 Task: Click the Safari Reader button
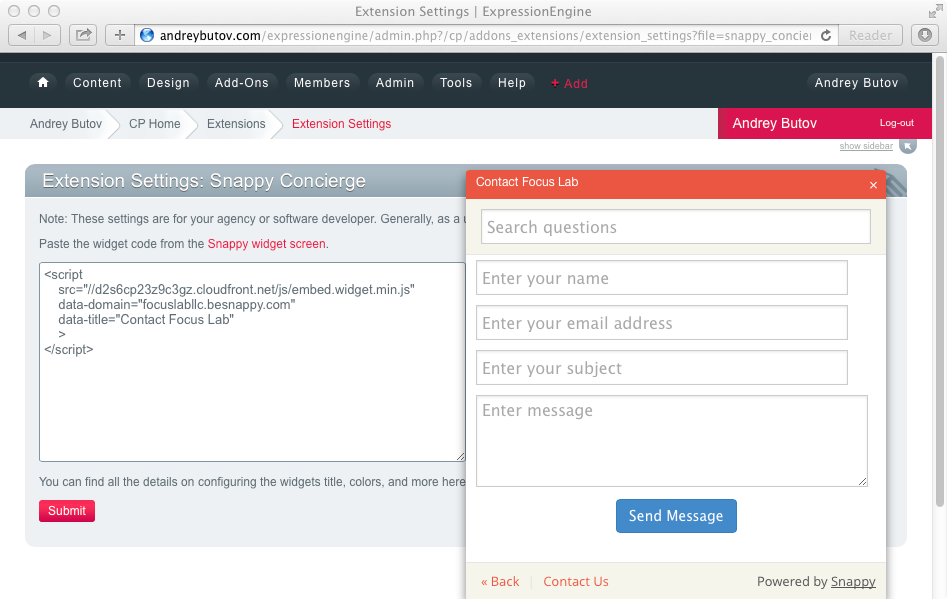(870, 35)
